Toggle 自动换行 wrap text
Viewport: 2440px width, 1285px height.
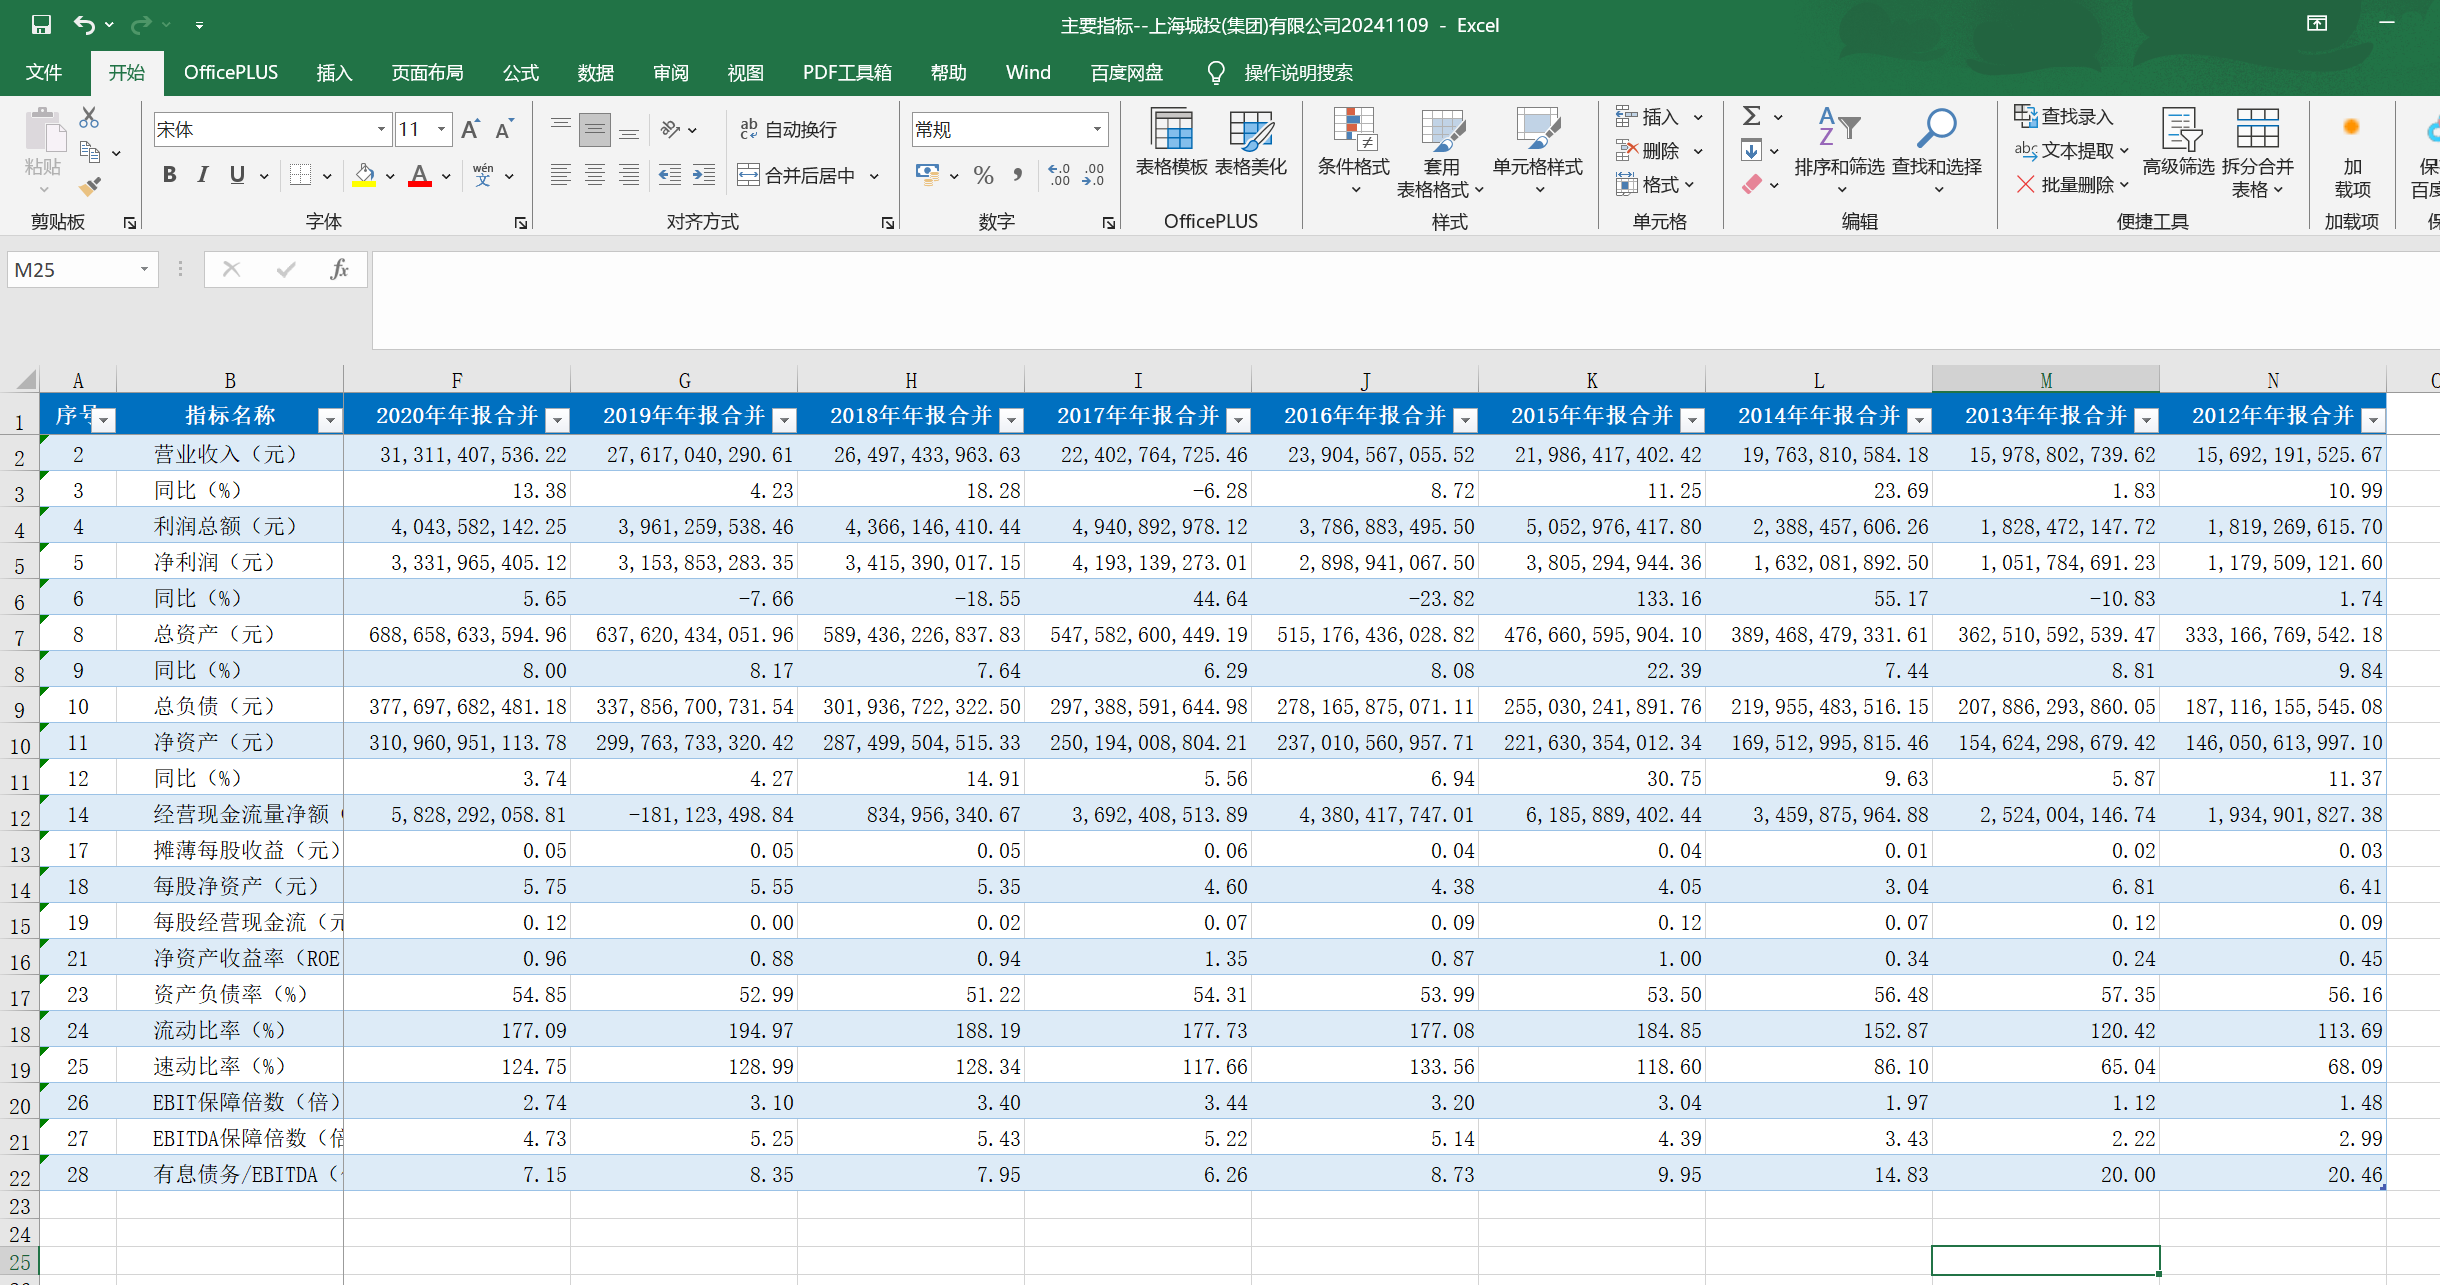click(788, 129)
